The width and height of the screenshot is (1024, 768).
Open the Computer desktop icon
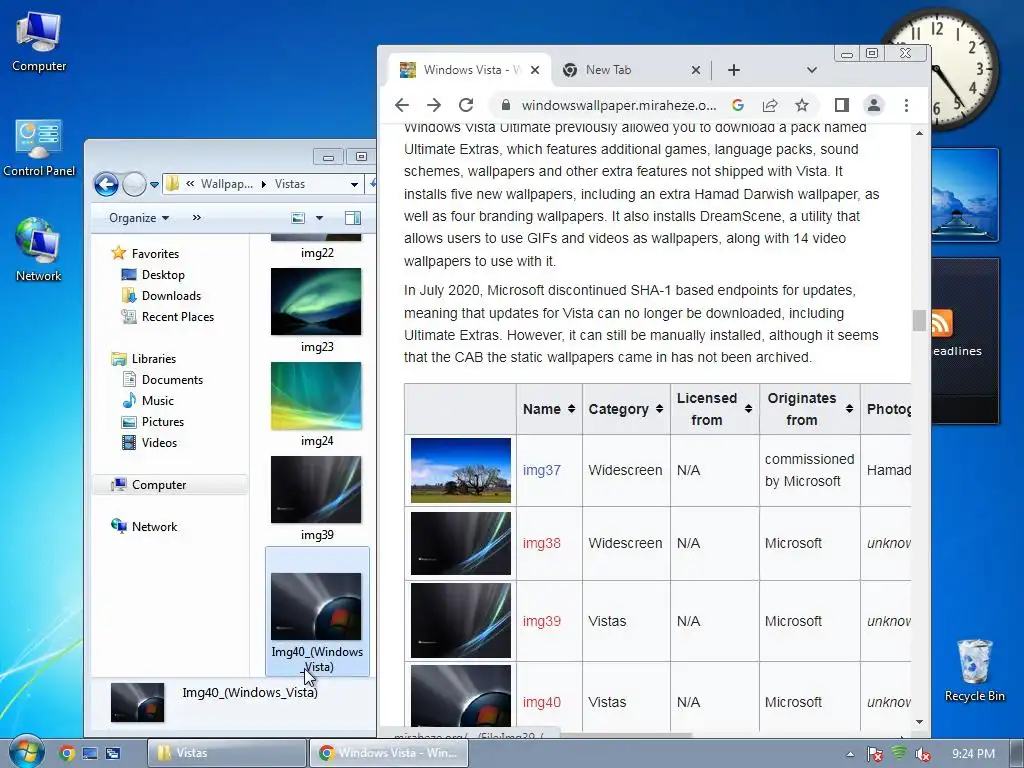coord(39,42)
